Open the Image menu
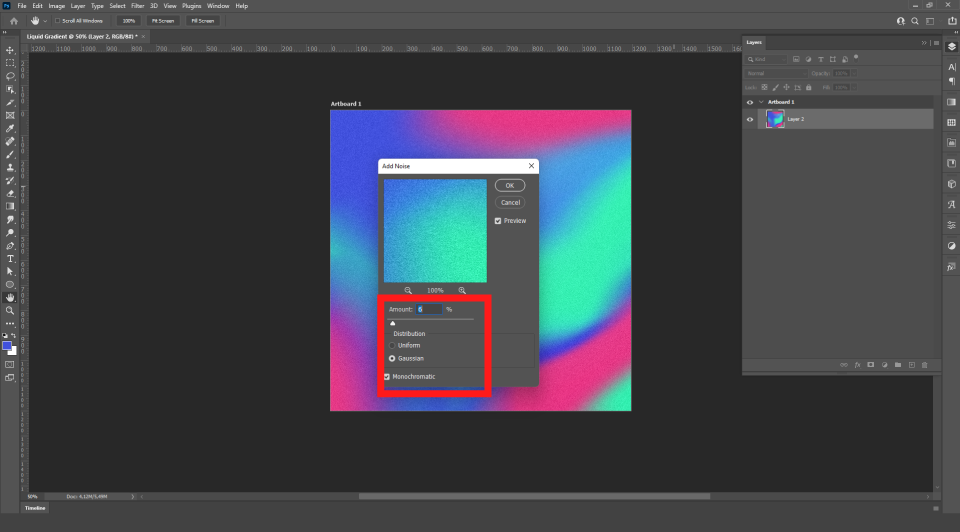960x532 pixels. click(56, 6)
